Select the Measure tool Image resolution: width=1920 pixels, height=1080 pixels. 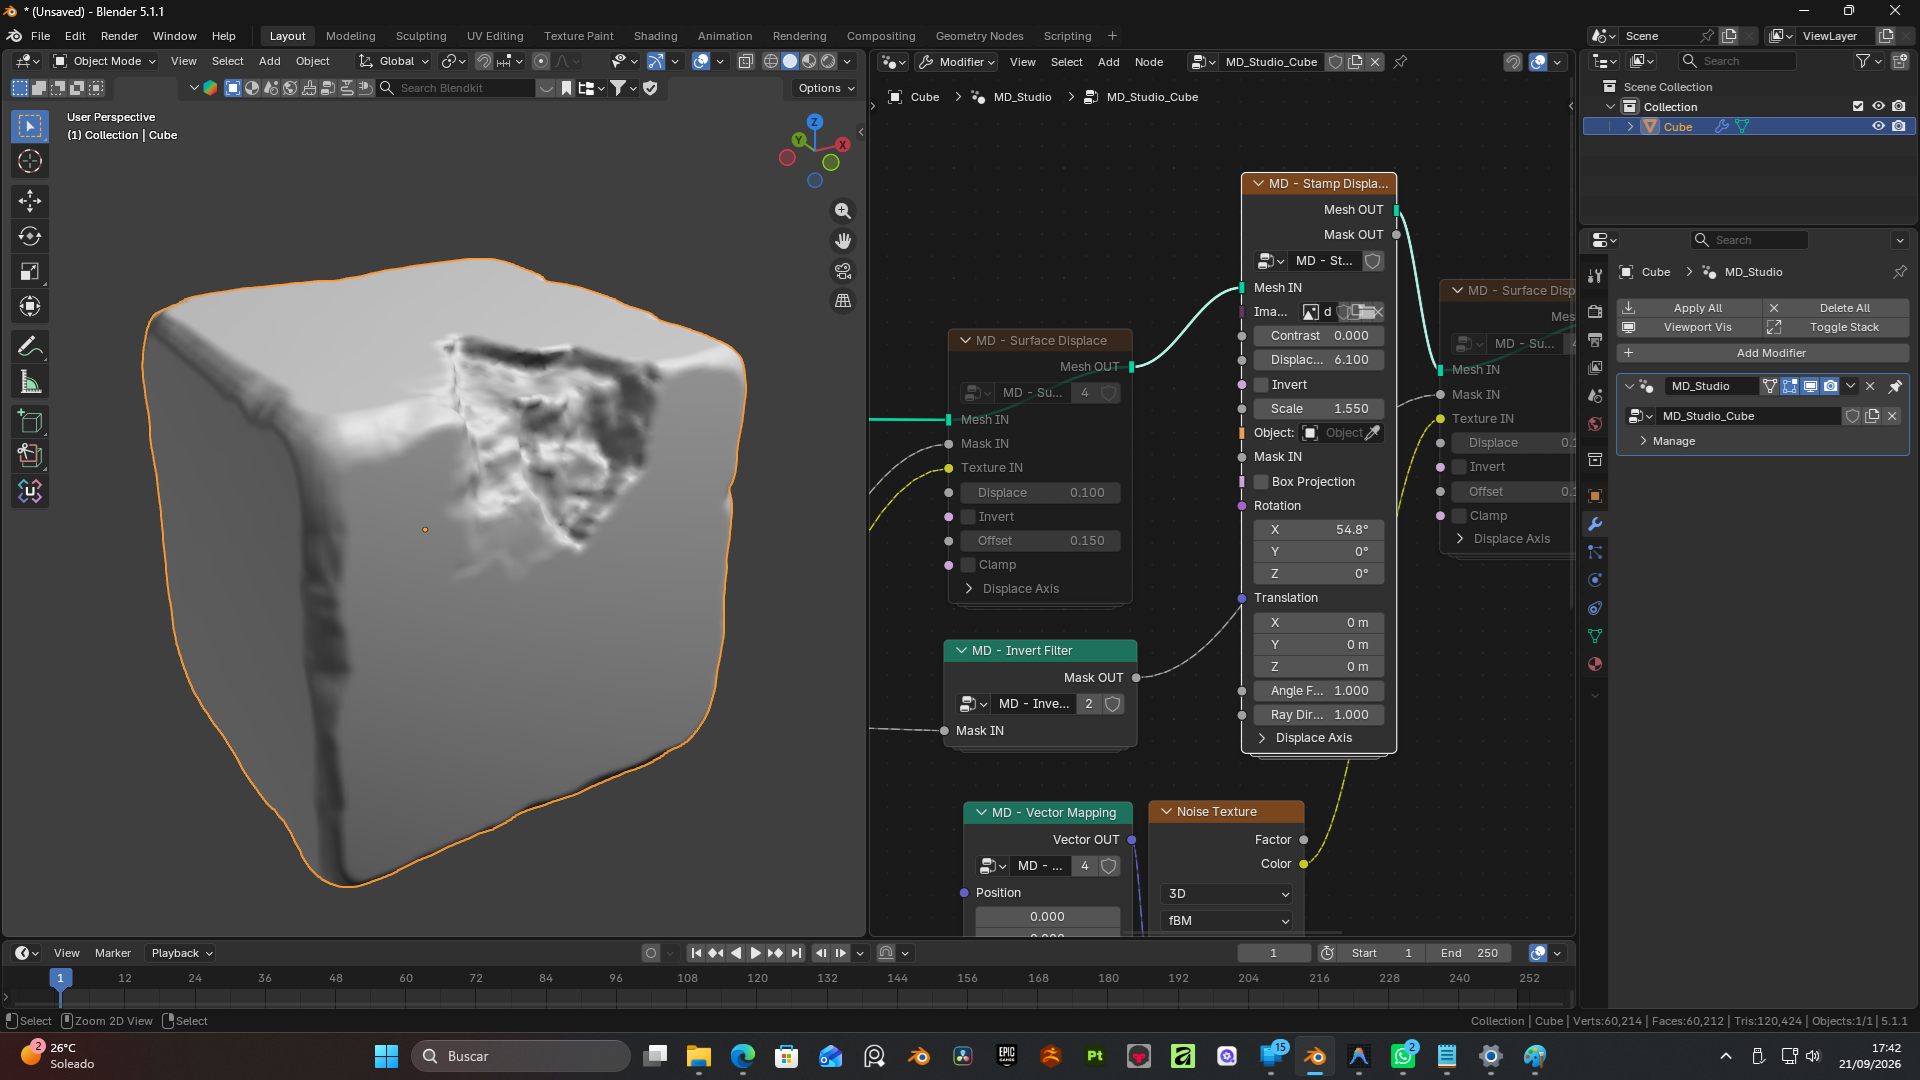(30, 382)
